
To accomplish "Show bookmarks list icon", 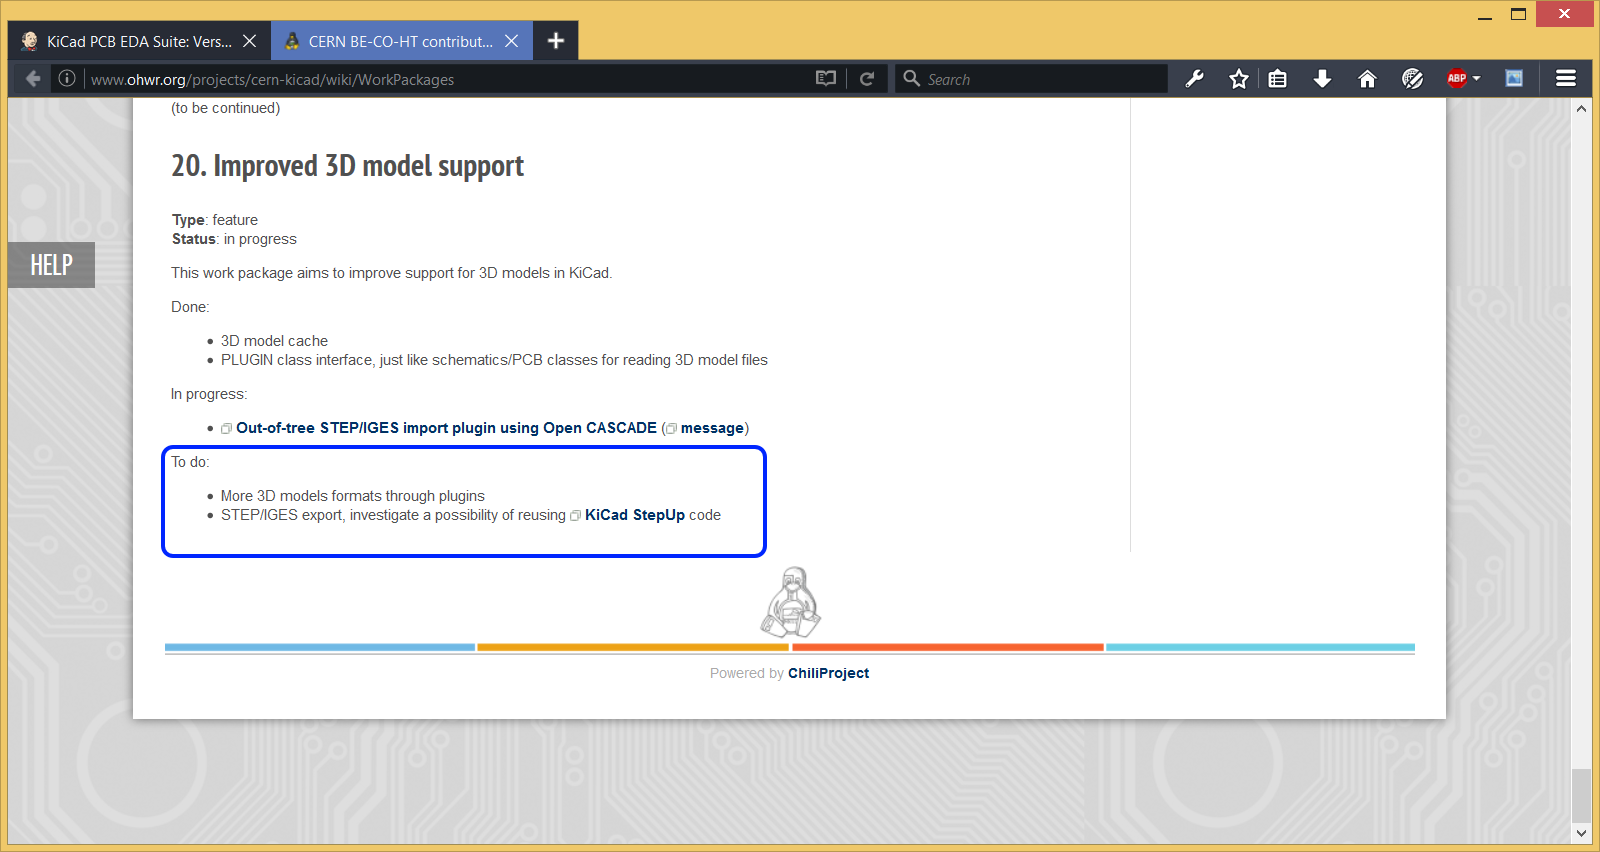I will pyautogui.click(x=1278, y=79).
